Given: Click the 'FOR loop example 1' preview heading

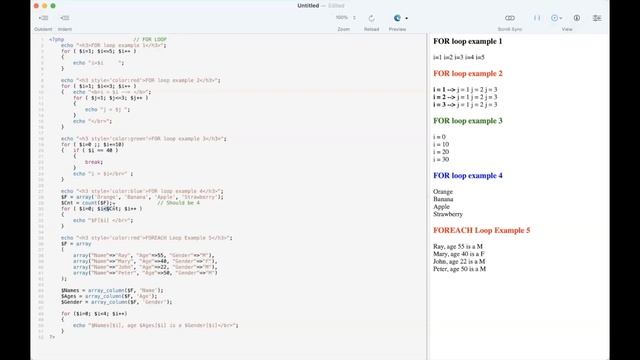Looking at the screenshot, I should (x=468, y=41).
